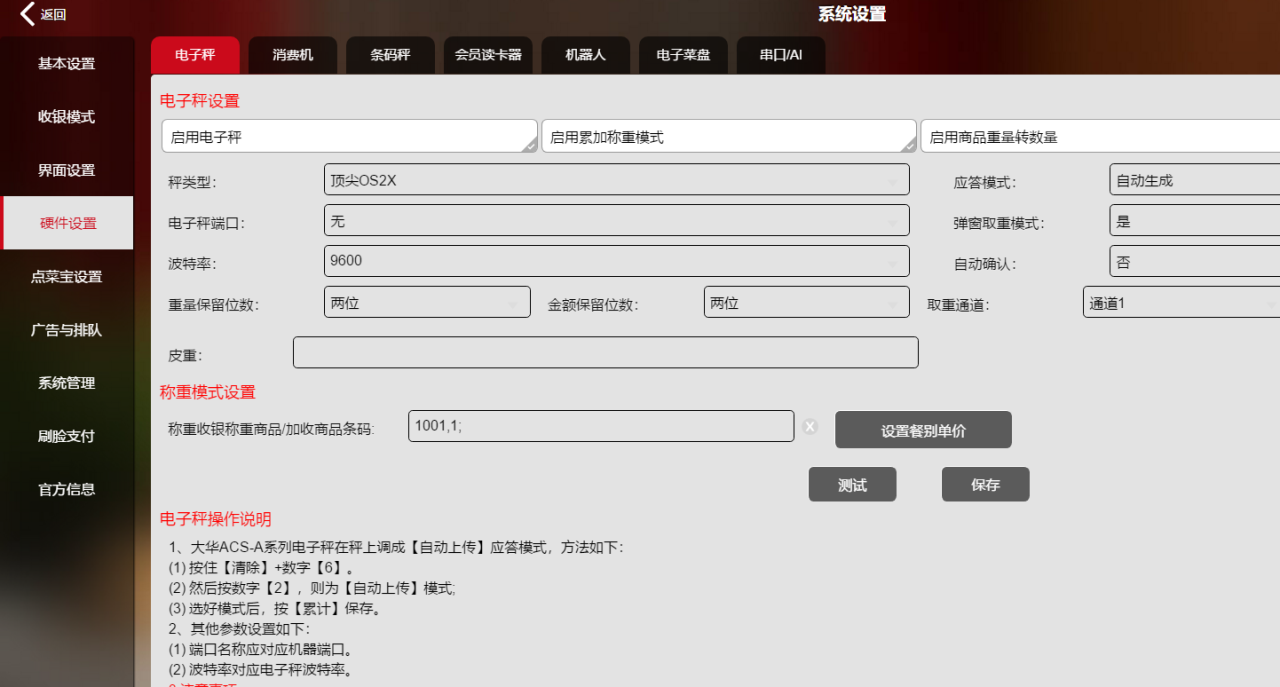This screenshot has height=687, width=1280.
Task: Clear the barcode field with X icon
Action: pyautogui.click(x=810, y=427)
